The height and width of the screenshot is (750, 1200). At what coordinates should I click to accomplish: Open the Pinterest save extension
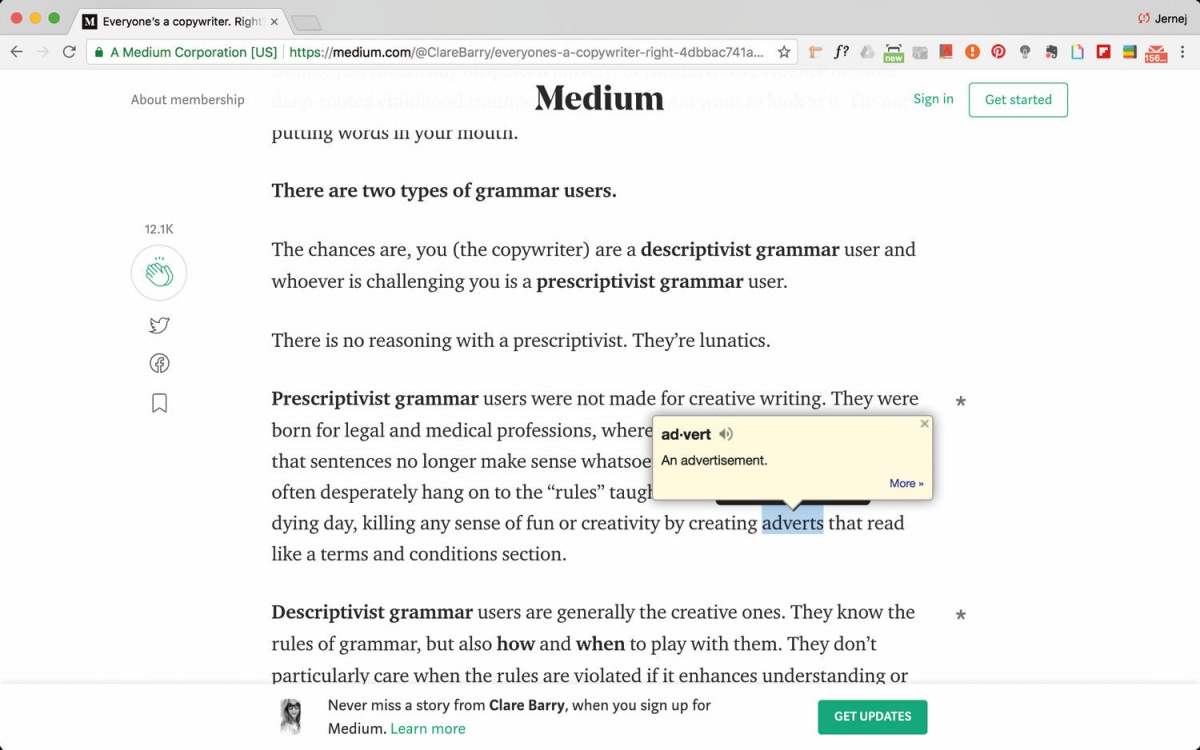click(x=998, y=52)
